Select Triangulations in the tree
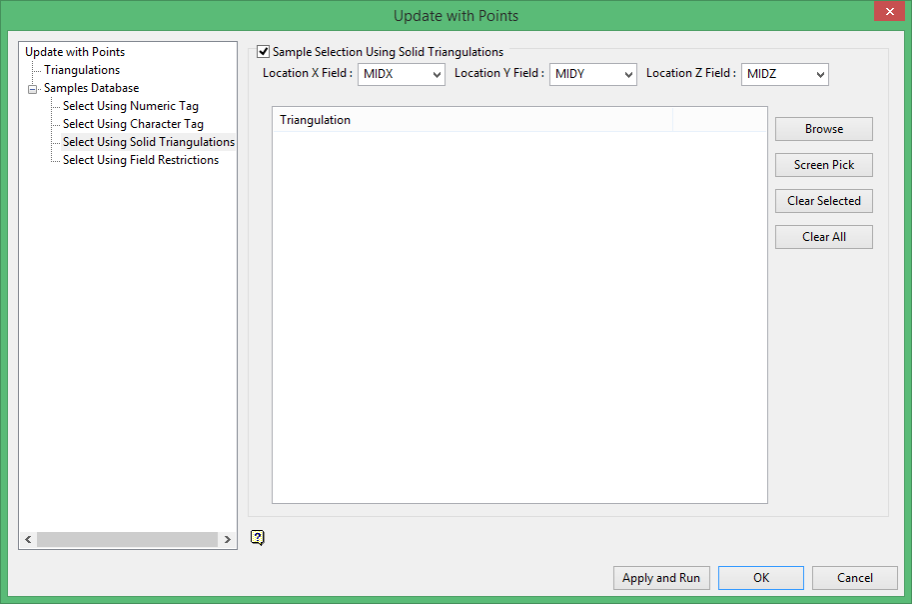This screenshot has height=604, width=912. 82,70
